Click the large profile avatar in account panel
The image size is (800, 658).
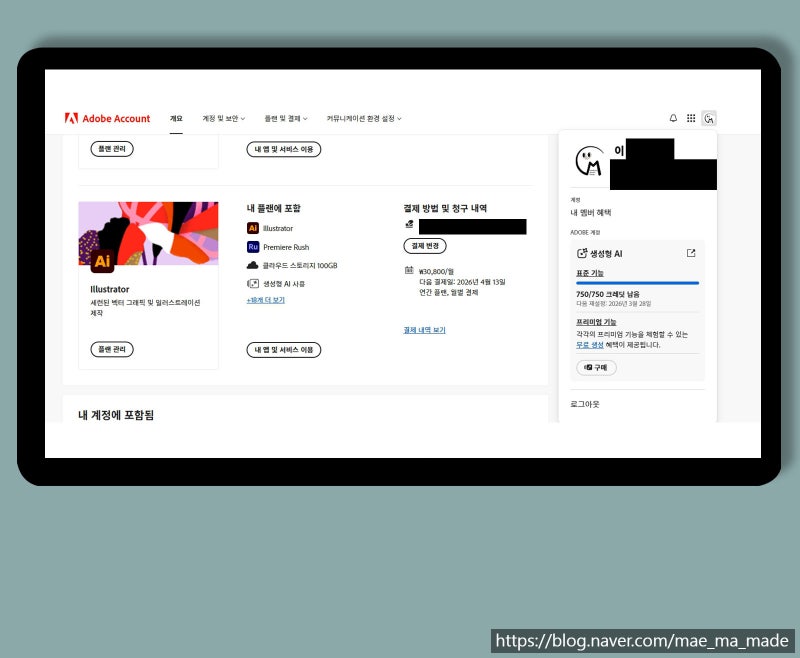tap(589, 161)
